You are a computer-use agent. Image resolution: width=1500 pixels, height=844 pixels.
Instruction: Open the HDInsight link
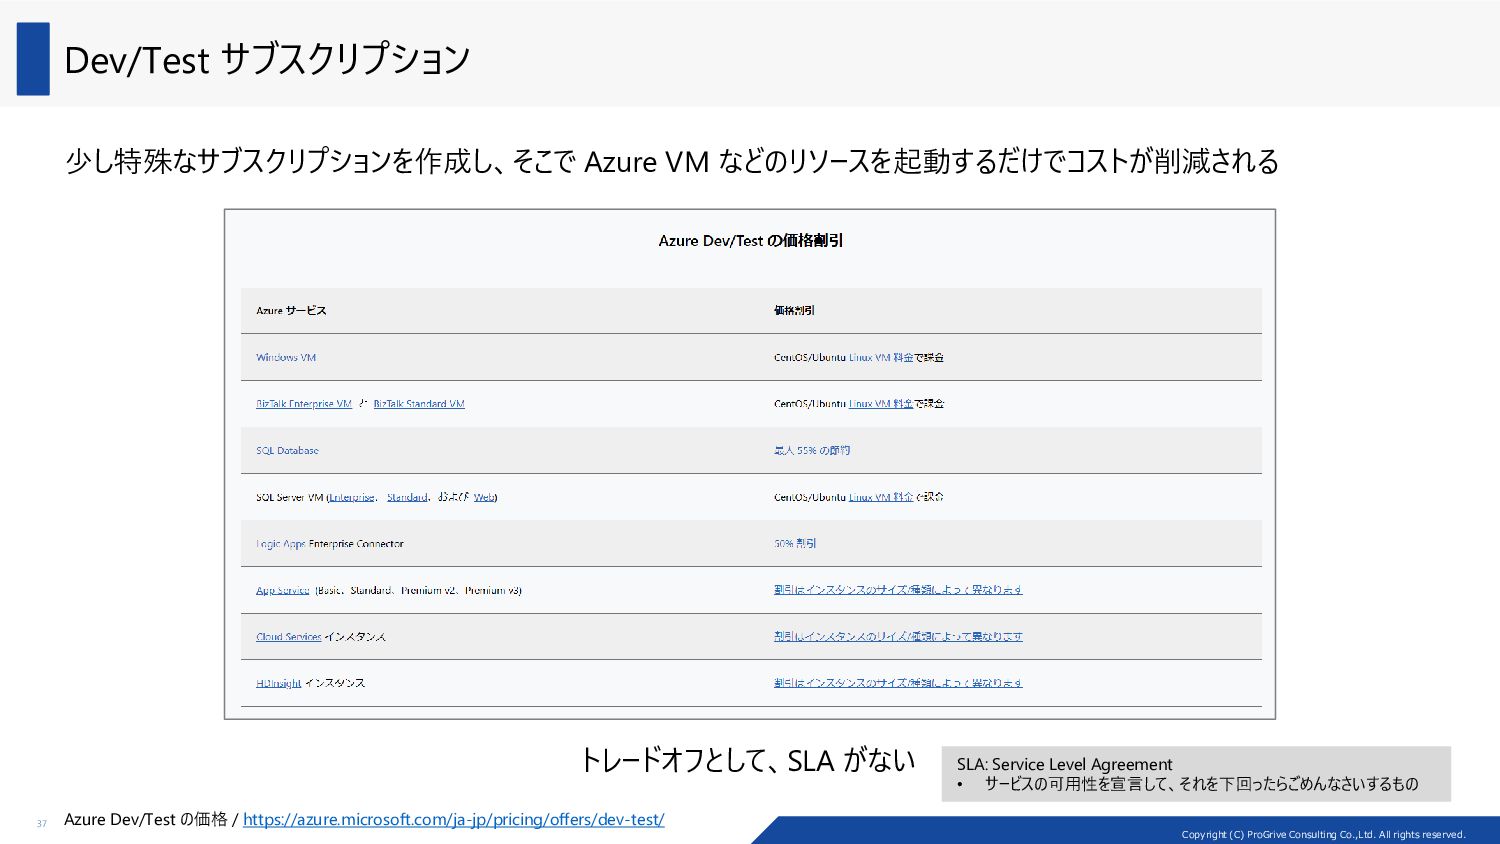click(279, 683)
